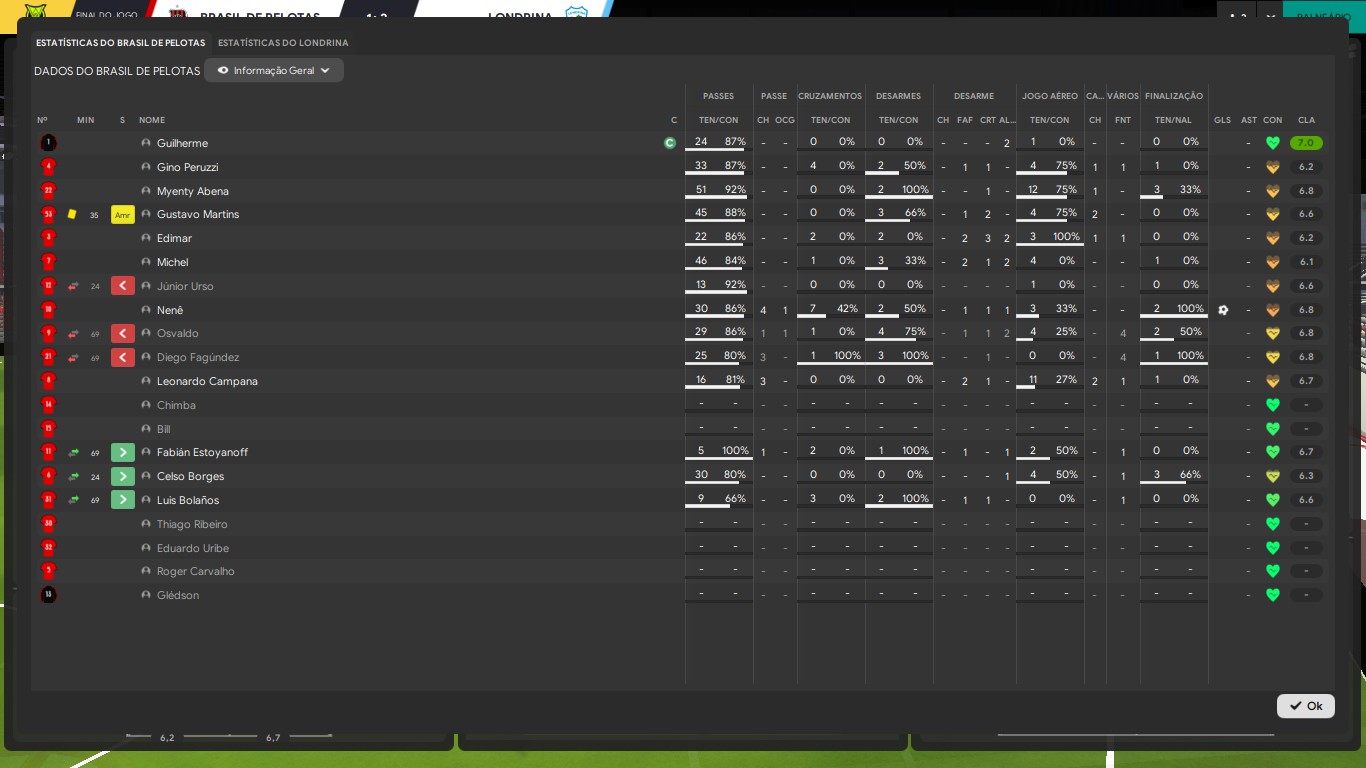Click Eduardo Uribe's row name

[x=193, y=548]
